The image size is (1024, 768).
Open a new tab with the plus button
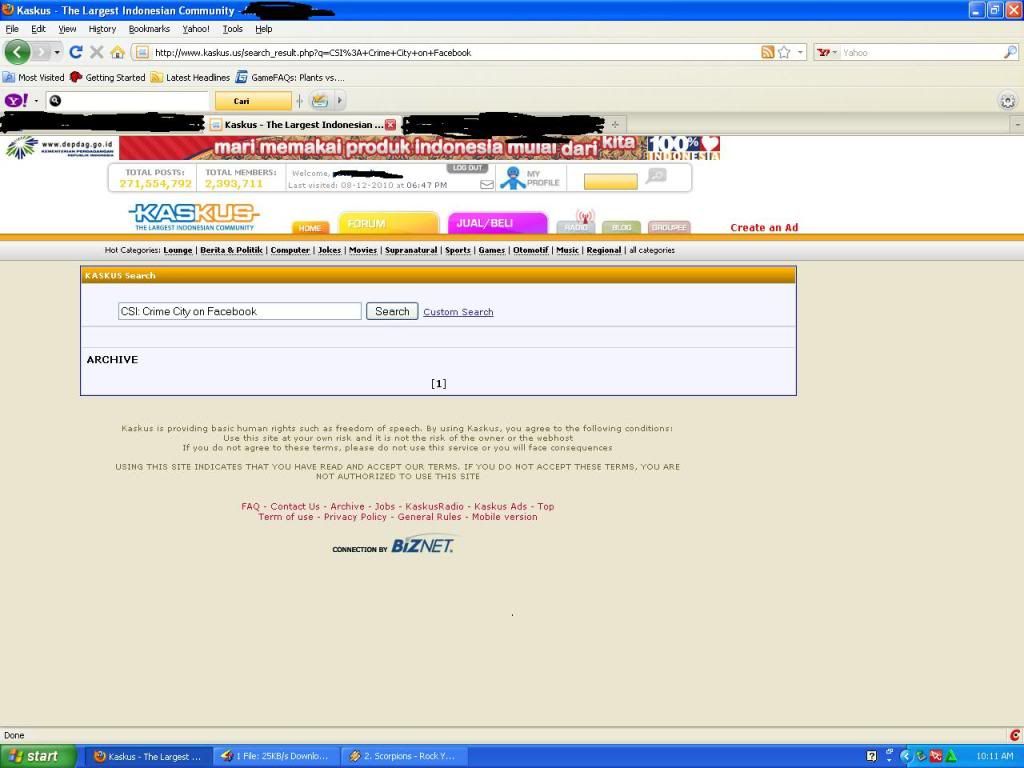[x=615, y=124]
